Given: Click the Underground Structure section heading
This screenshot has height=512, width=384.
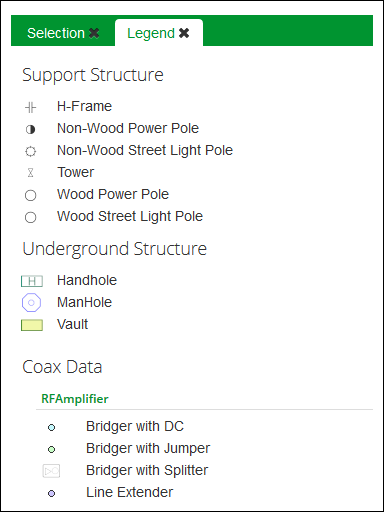Looking at the screenshot, I should point(115,249).
